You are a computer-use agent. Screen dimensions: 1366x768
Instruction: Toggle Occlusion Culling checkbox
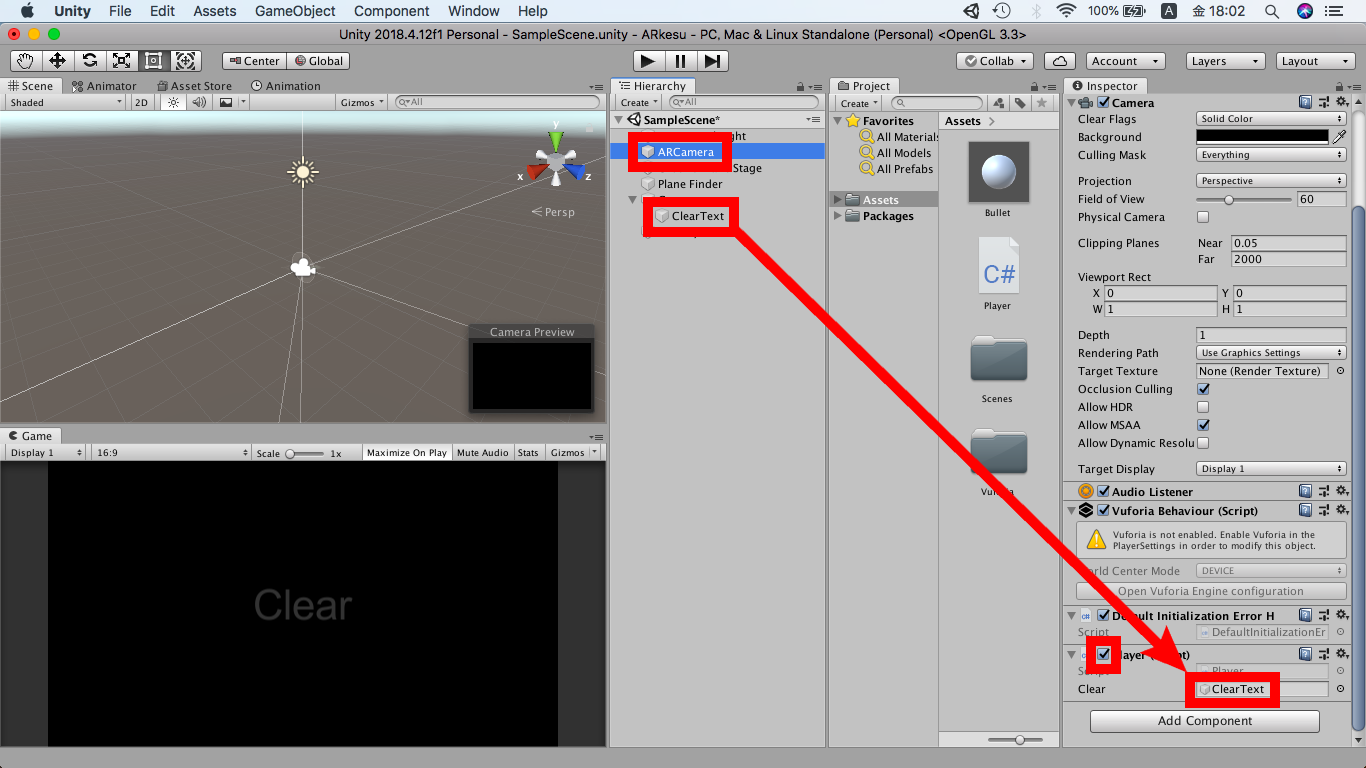click(1203, 389)
